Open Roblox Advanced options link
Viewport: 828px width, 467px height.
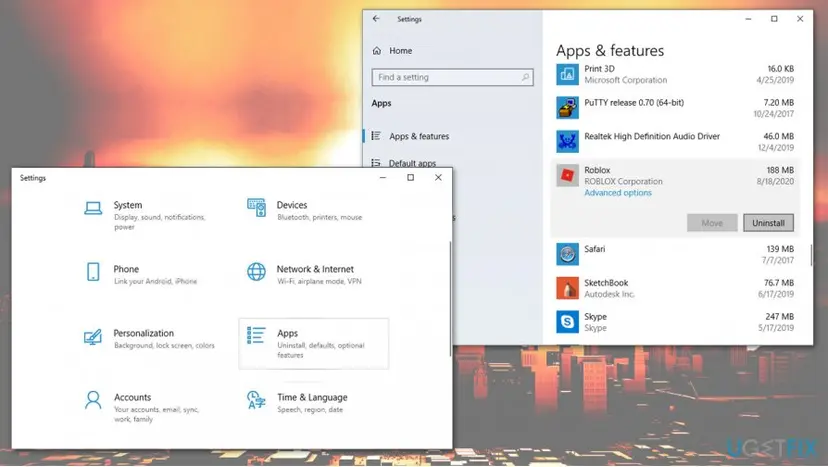(618, 193)
